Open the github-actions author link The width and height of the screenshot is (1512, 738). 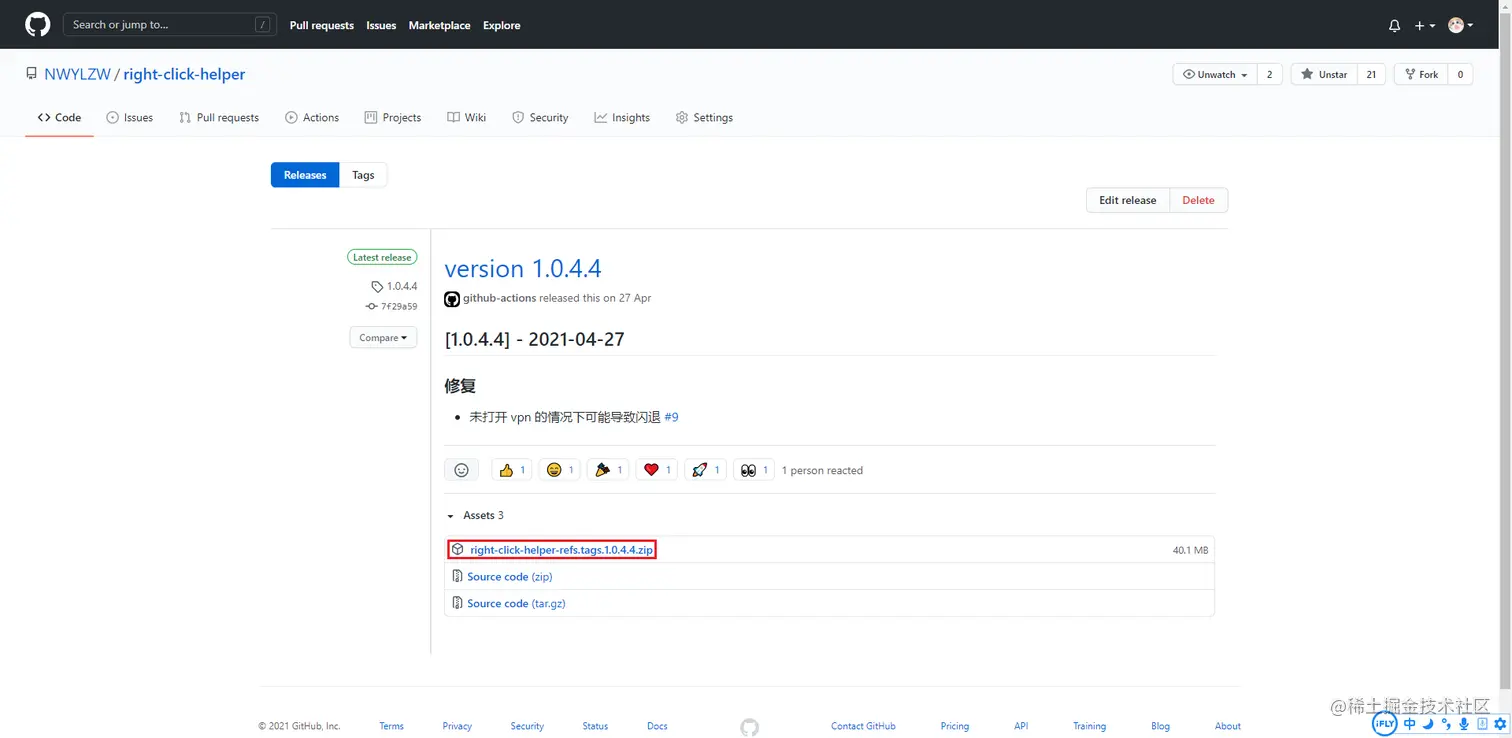click(499, 298)
